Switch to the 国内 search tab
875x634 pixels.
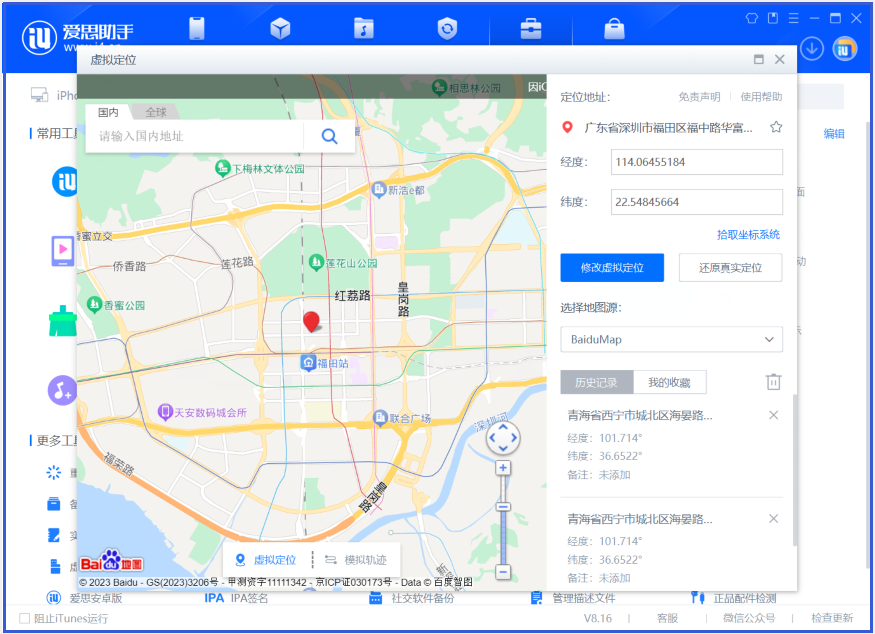pos(108,112)
